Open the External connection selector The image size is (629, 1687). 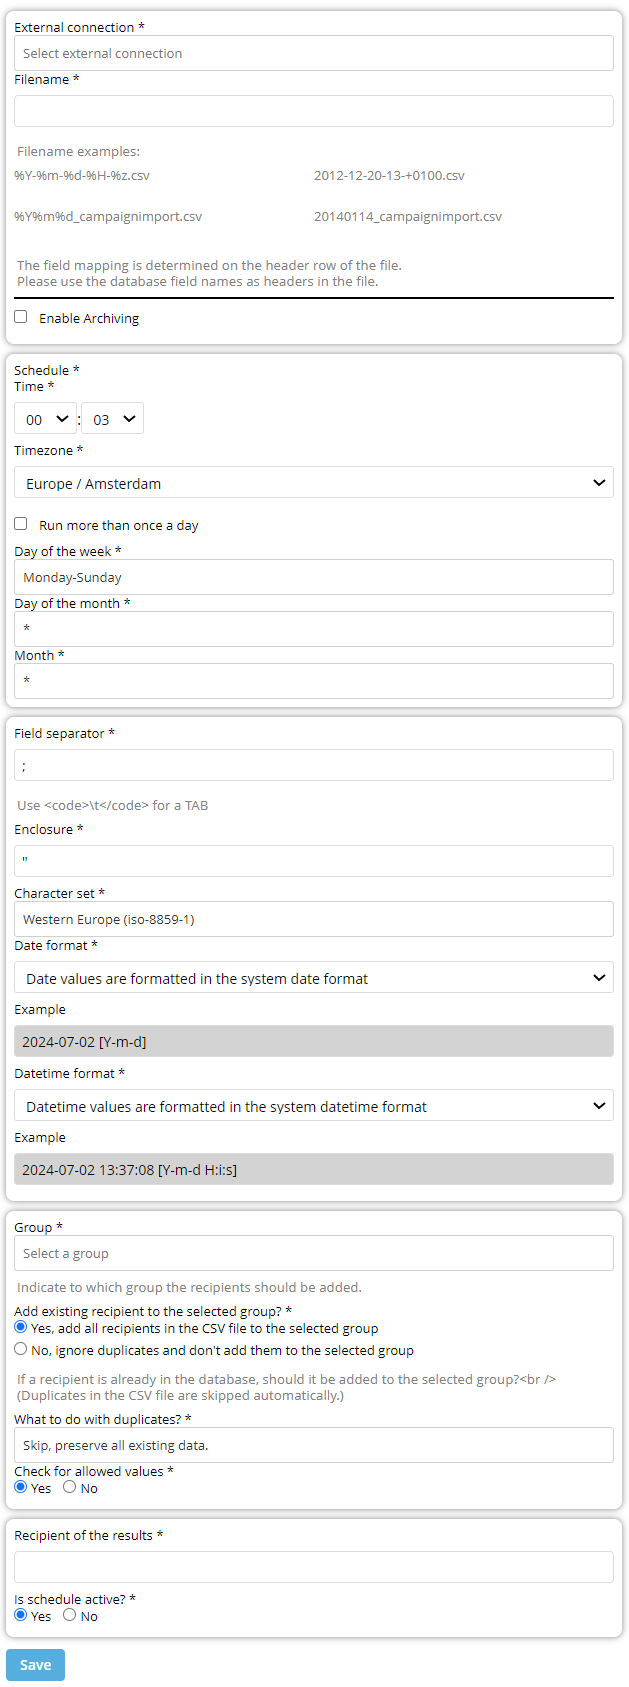tap(314, 54)
